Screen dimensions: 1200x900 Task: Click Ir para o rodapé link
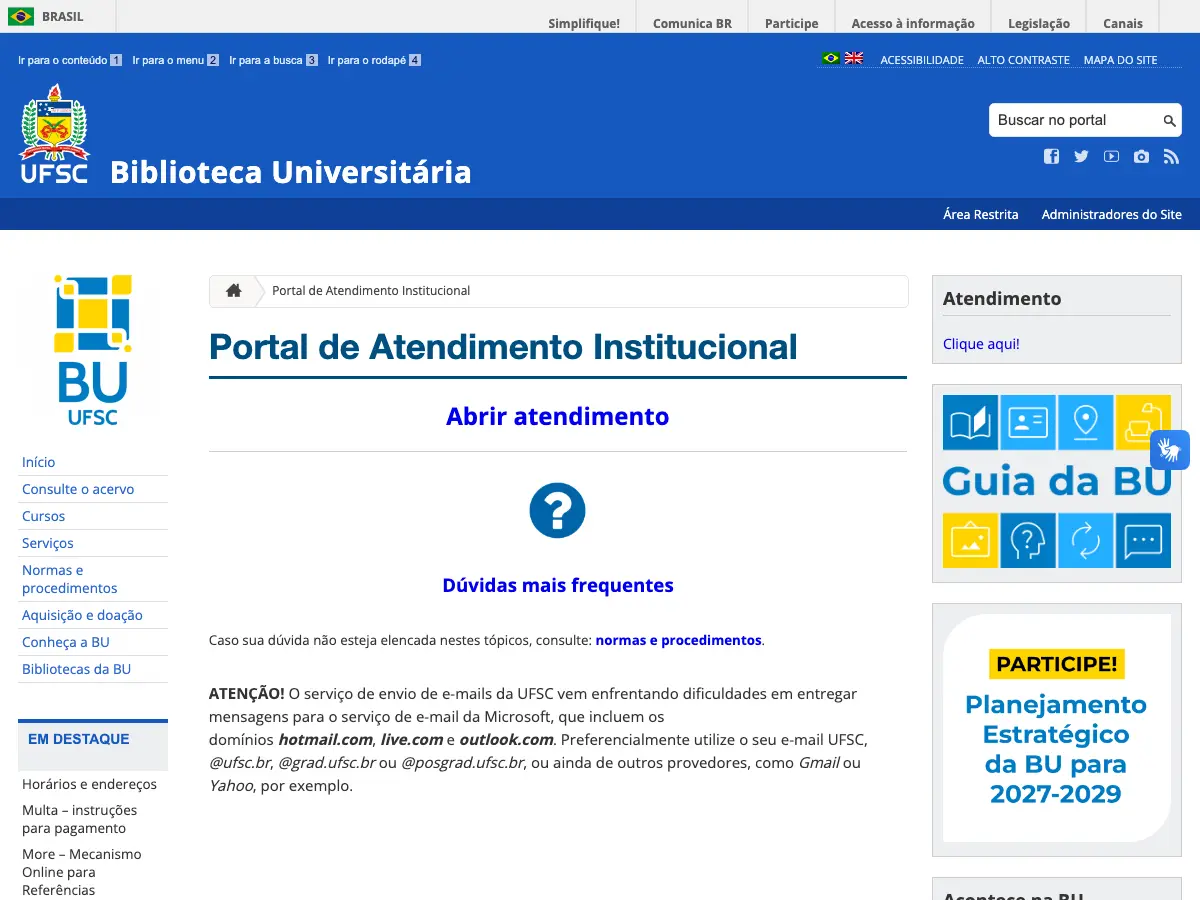(x=375, y=60)
